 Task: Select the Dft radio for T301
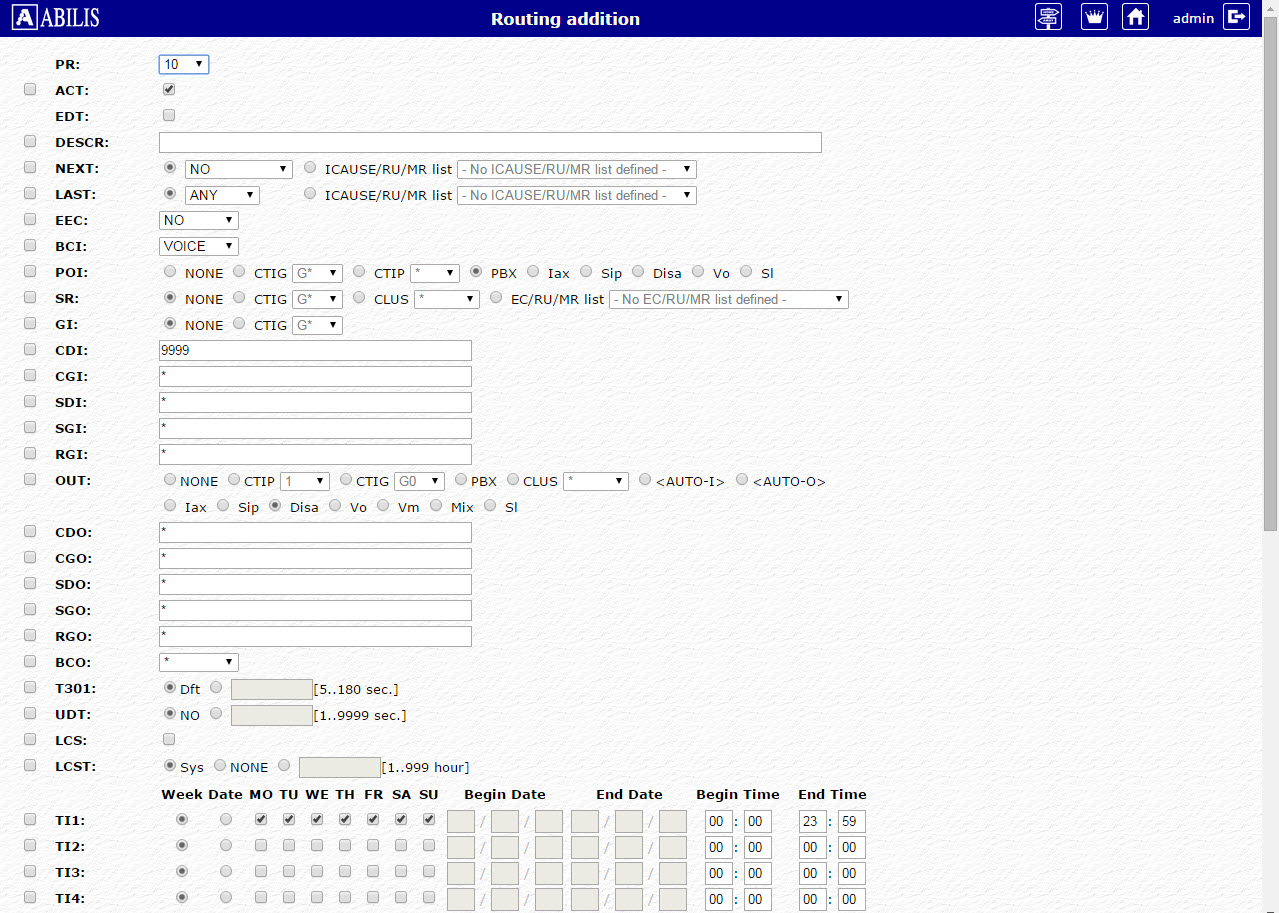click(x=170, y=687)
